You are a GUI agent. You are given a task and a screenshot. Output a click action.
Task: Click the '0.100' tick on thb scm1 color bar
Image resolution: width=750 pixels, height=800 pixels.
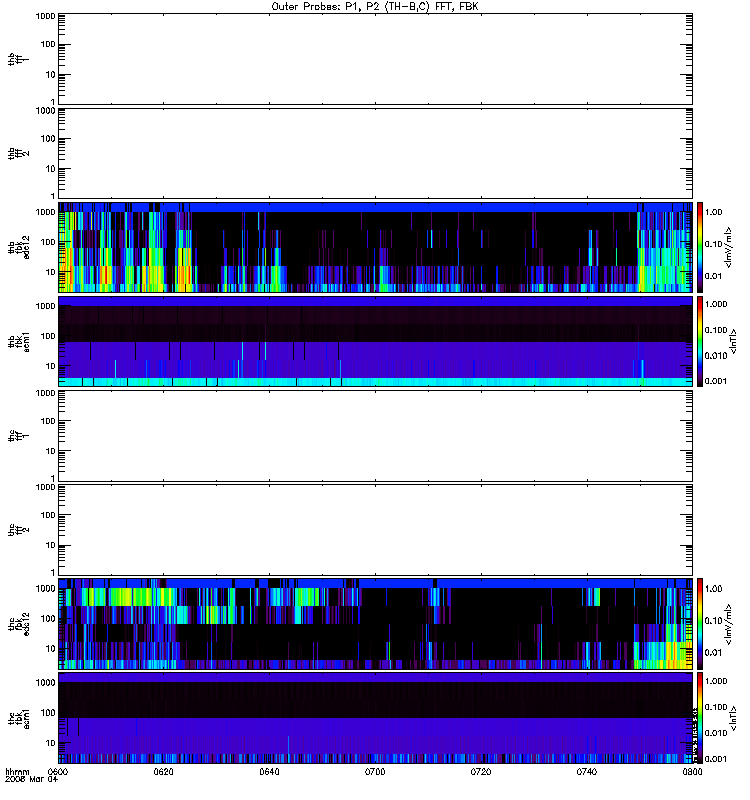point(716,330)
